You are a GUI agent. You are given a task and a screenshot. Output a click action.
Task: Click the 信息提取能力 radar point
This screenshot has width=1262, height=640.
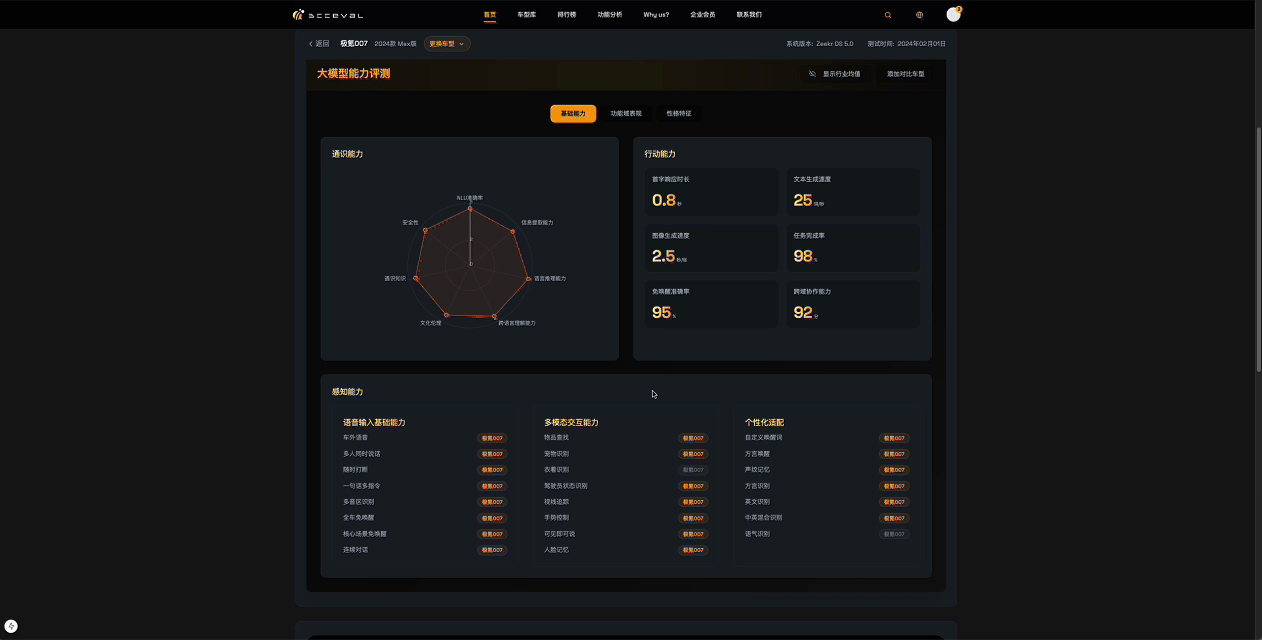[513, 232]
